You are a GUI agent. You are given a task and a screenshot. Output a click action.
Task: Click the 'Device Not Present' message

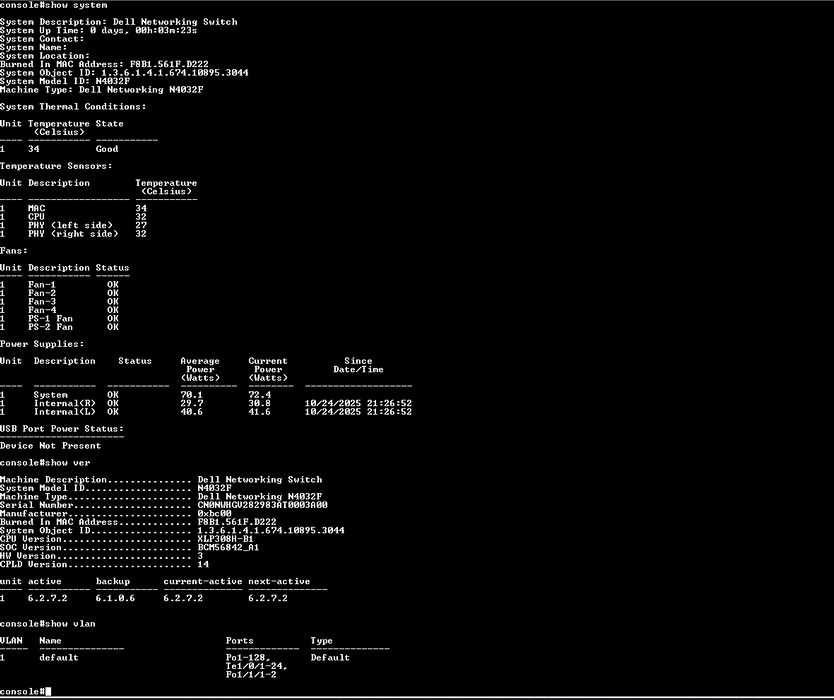point(51,446)
